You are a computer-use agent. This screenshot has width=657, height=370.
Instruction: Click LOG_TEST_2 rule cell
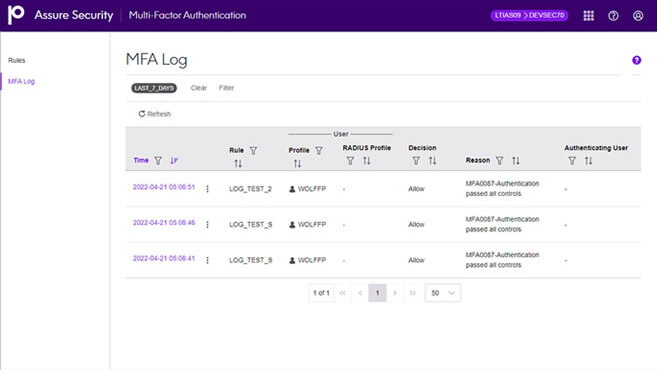(251, 189)
